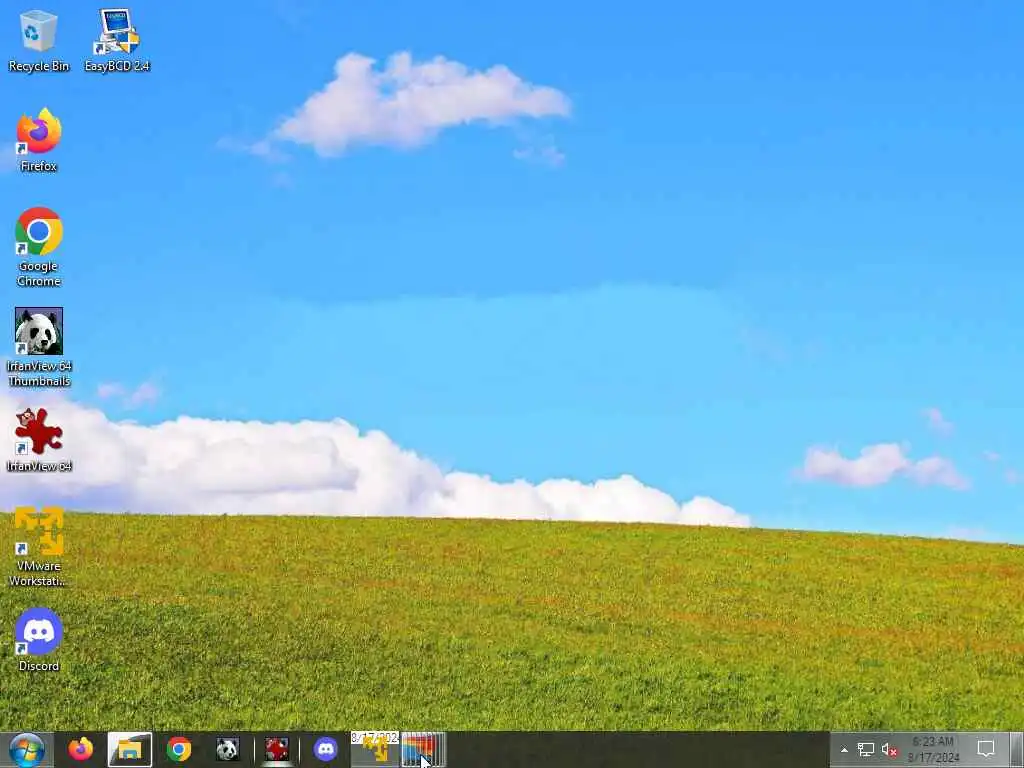Screen dimensions: 1024x768
Task: Open the red IrfanView taskbar icon
Action: click(x=276, y=750)
